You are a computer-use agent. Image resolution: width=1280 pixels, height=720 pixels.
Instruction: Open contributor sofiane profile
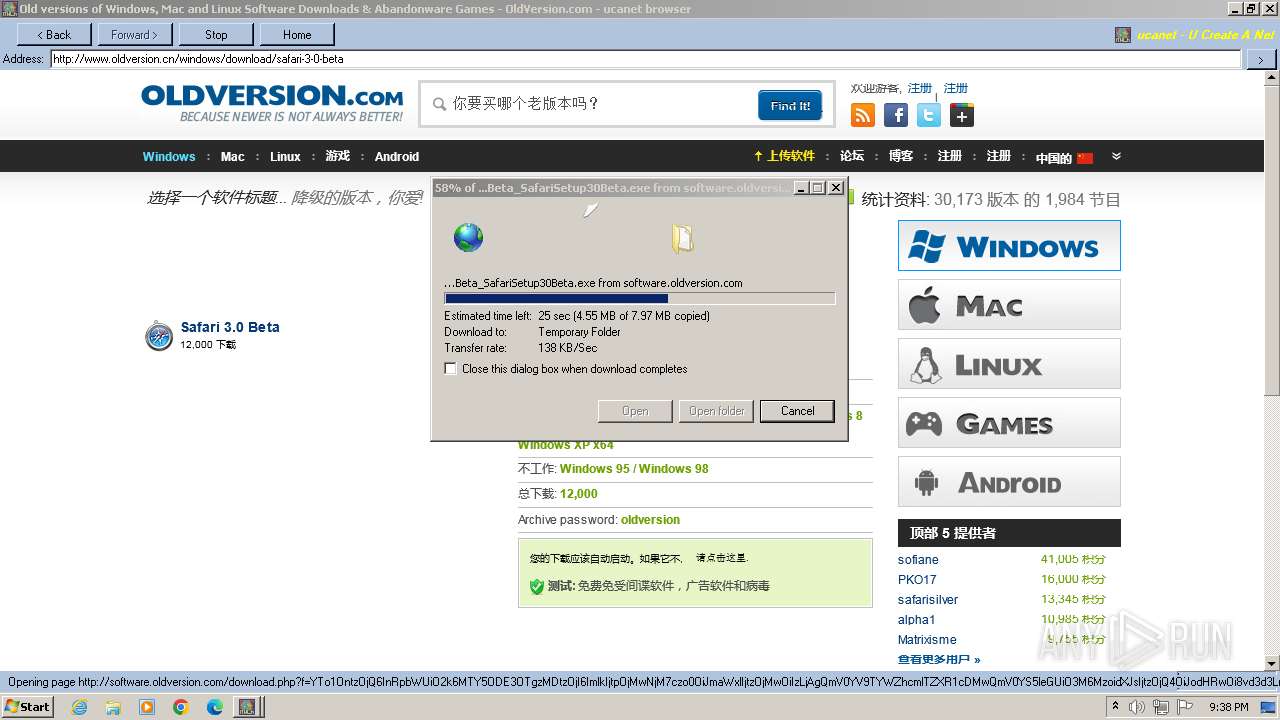[918, 560]
